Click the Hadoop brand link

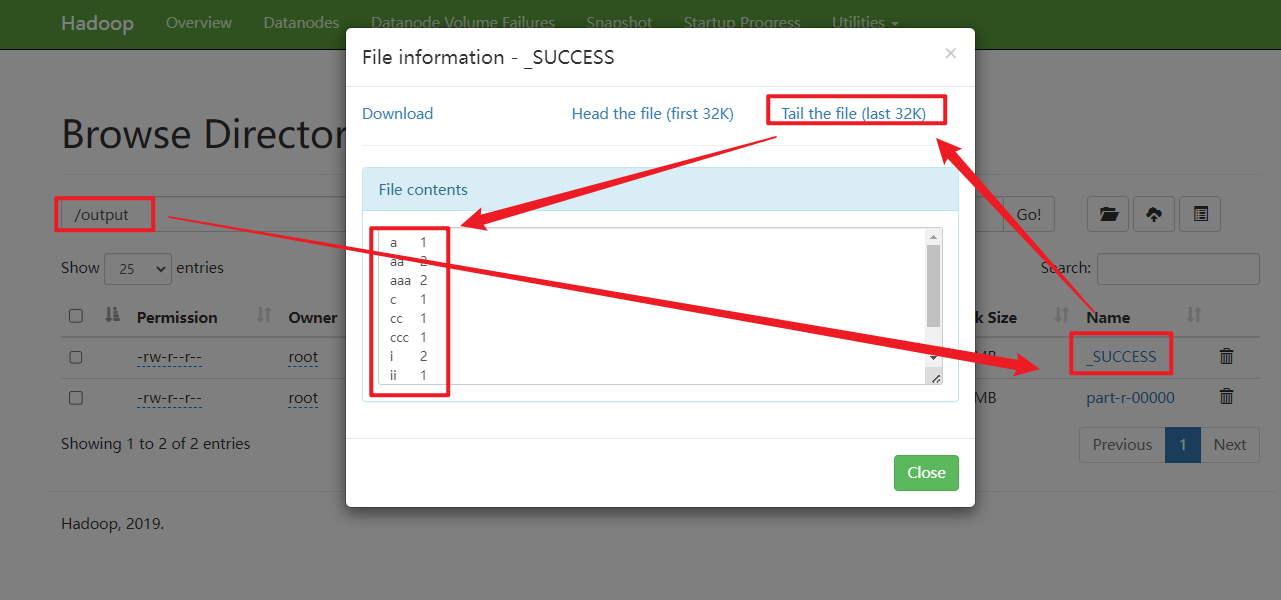tap(97, 23)
